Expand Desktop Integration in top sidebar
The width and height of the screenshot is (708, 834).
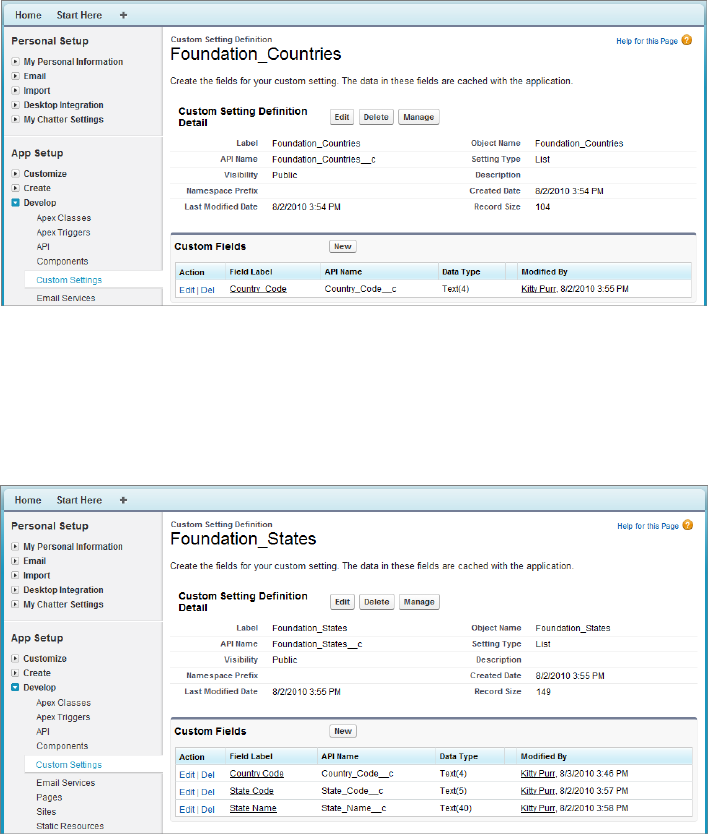[x=15, y=105]
